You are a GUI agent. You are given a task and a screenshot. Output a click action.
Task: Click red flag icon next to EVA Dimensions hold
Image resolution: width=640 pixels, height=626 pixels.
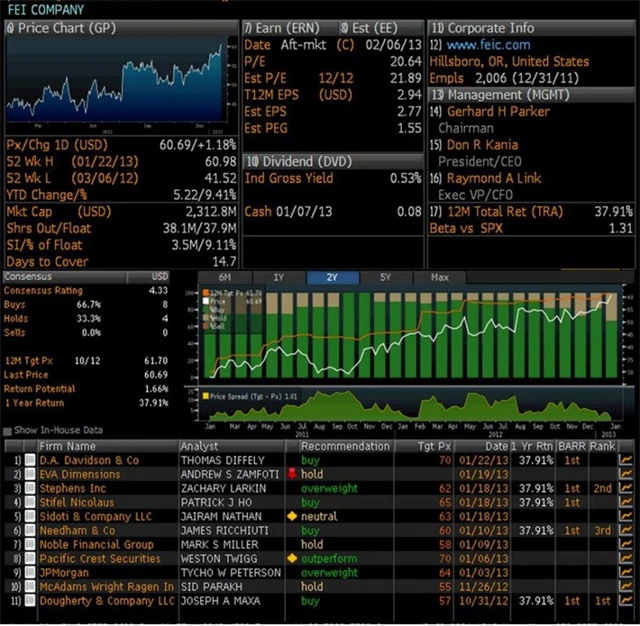[292, 474]
